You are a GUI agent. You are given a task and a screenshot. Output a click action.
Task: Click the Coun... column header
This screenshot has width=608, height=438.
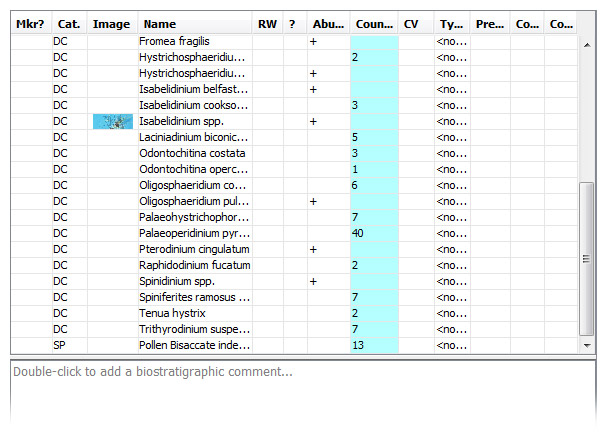tap(374, 24)
